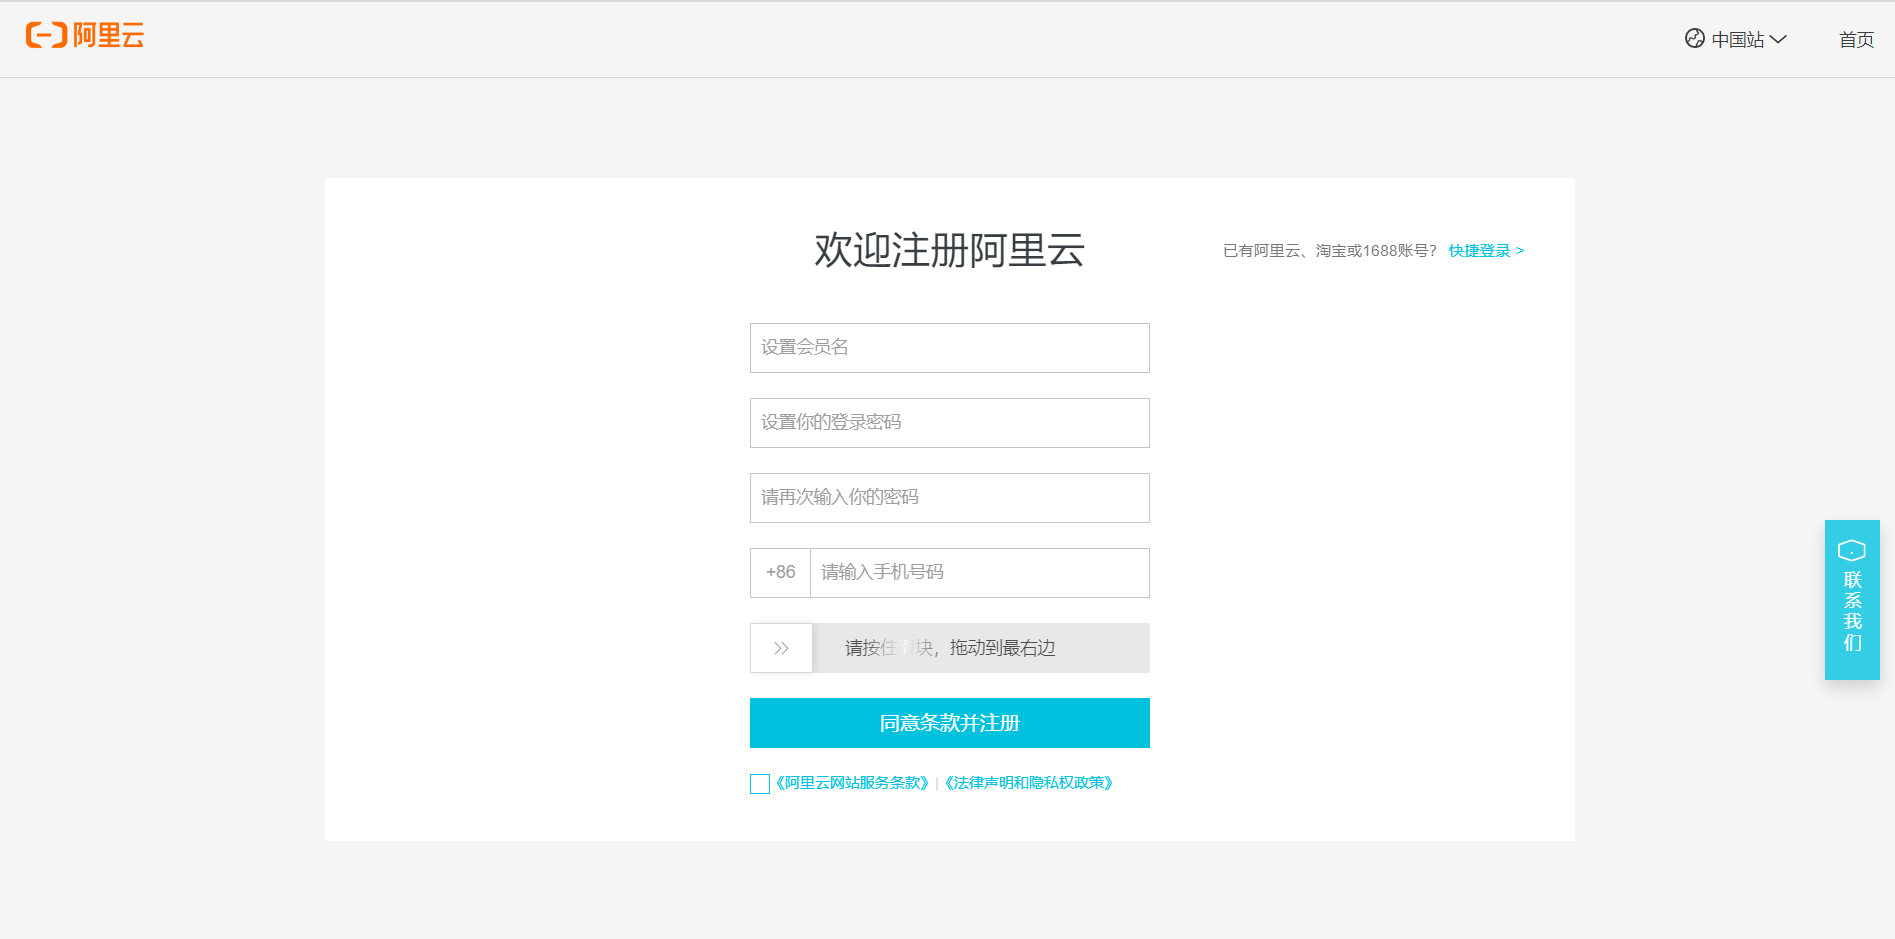Focus the 设置会员名 username field

950,348
